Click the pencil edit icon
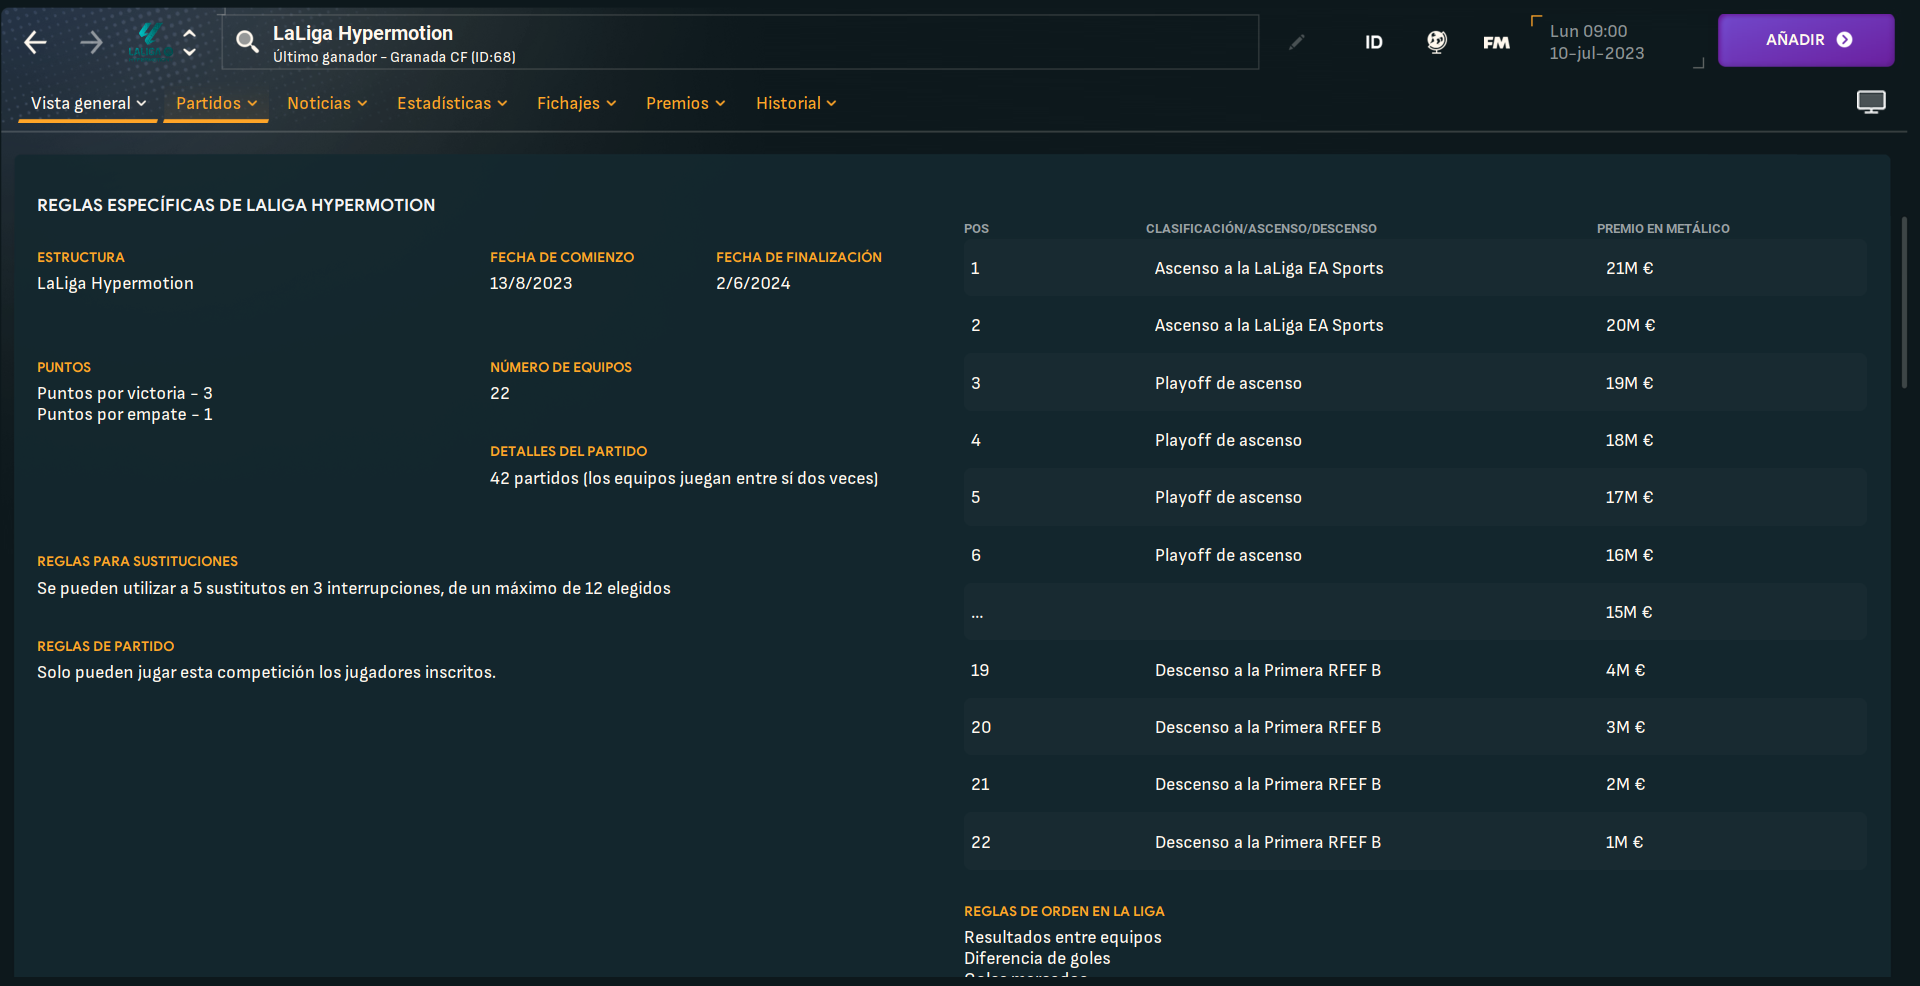Image resolution: width=1920 pixels, height=986 pixels. point(1297,42)
